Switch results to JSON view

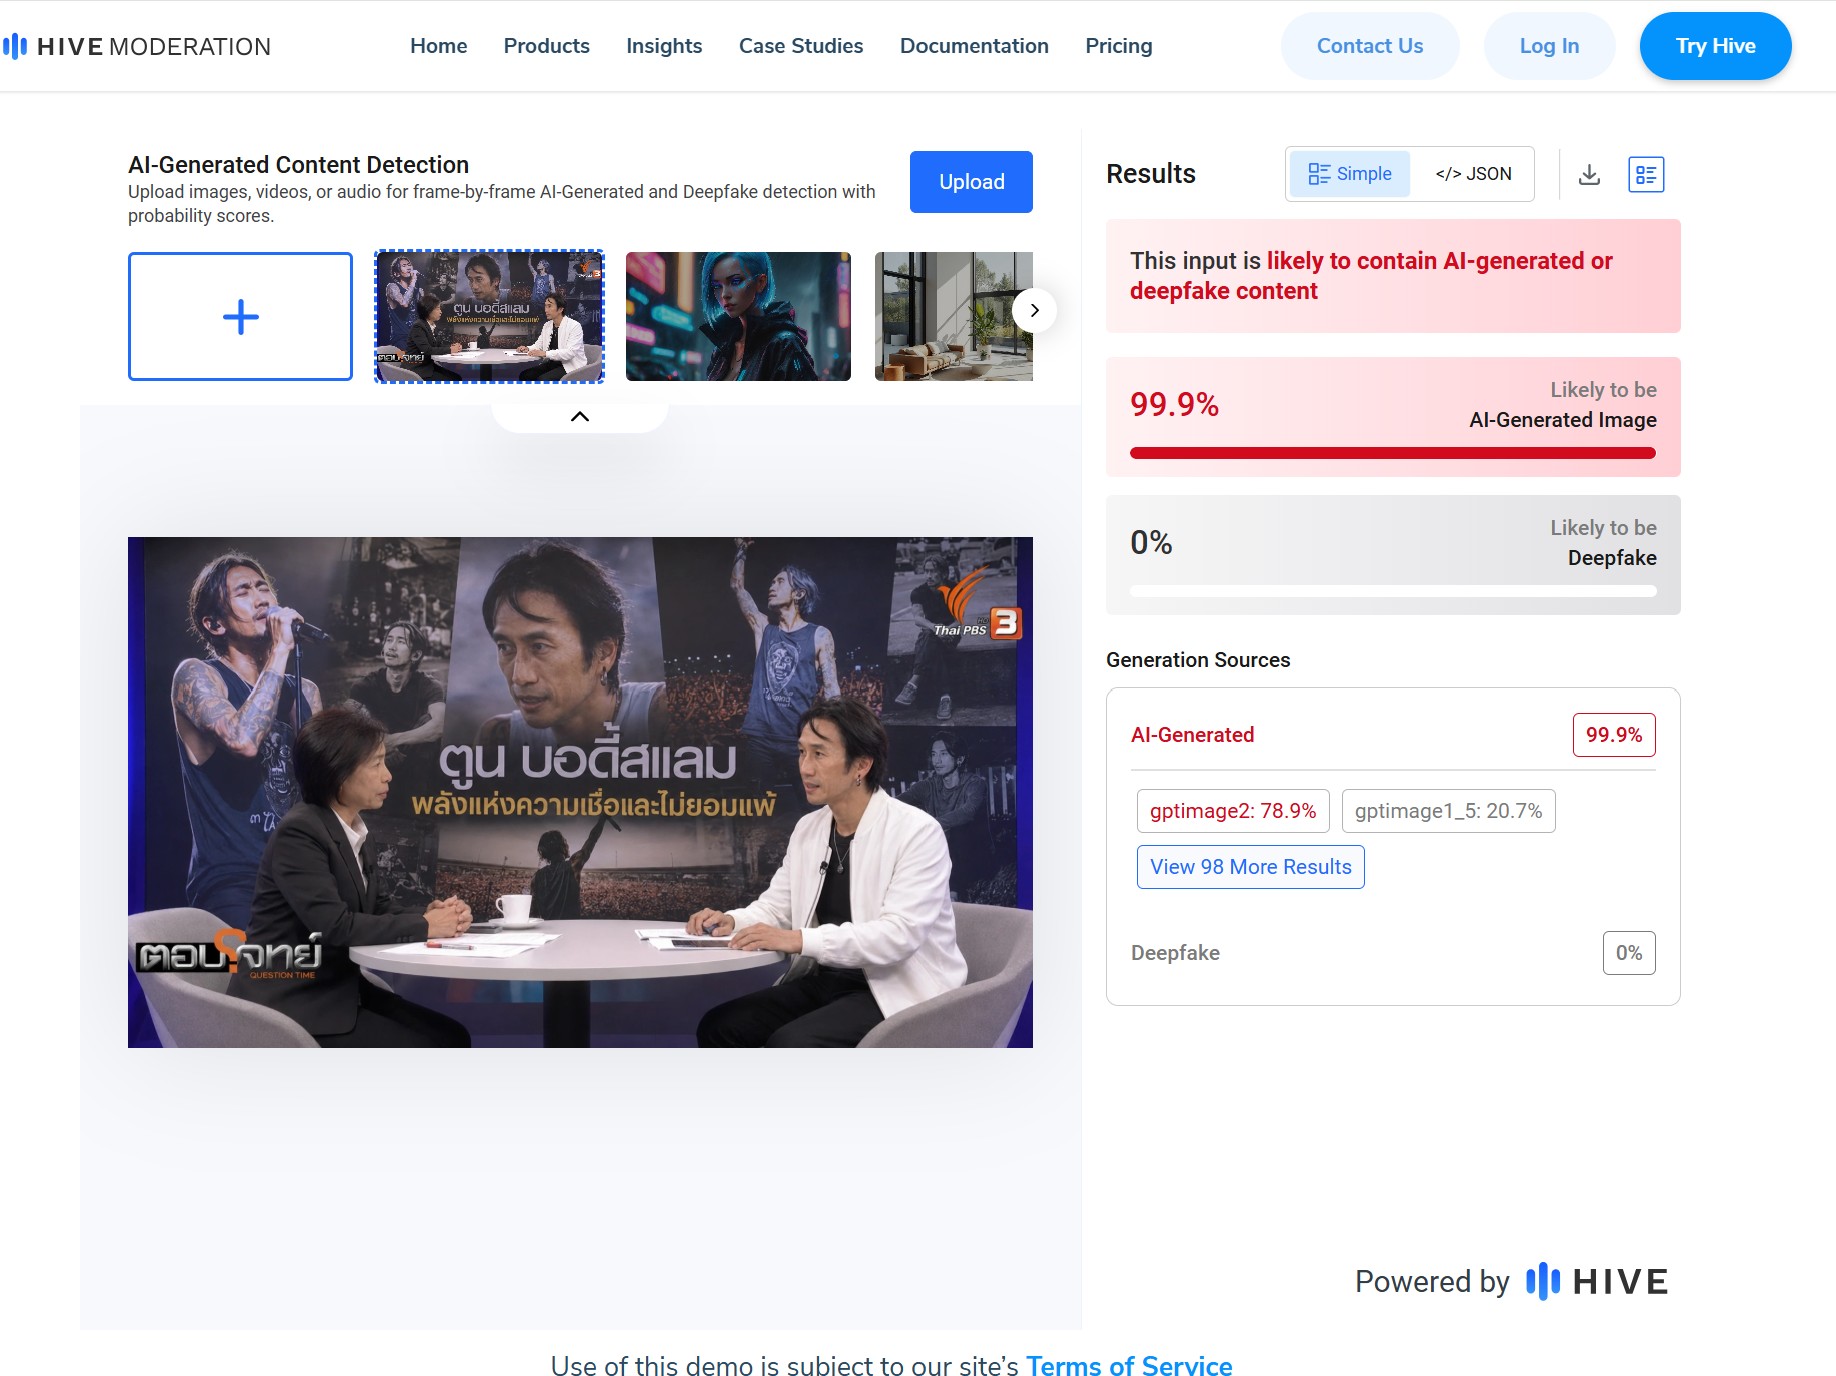point(1473,174)
